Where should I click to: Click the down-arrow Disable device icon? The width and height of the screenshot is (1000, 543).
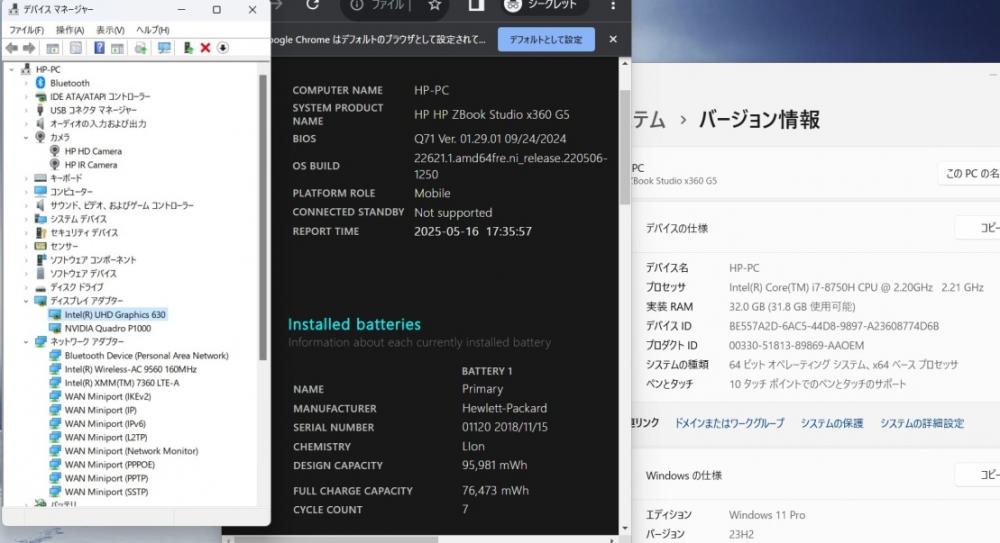point(223,48)
